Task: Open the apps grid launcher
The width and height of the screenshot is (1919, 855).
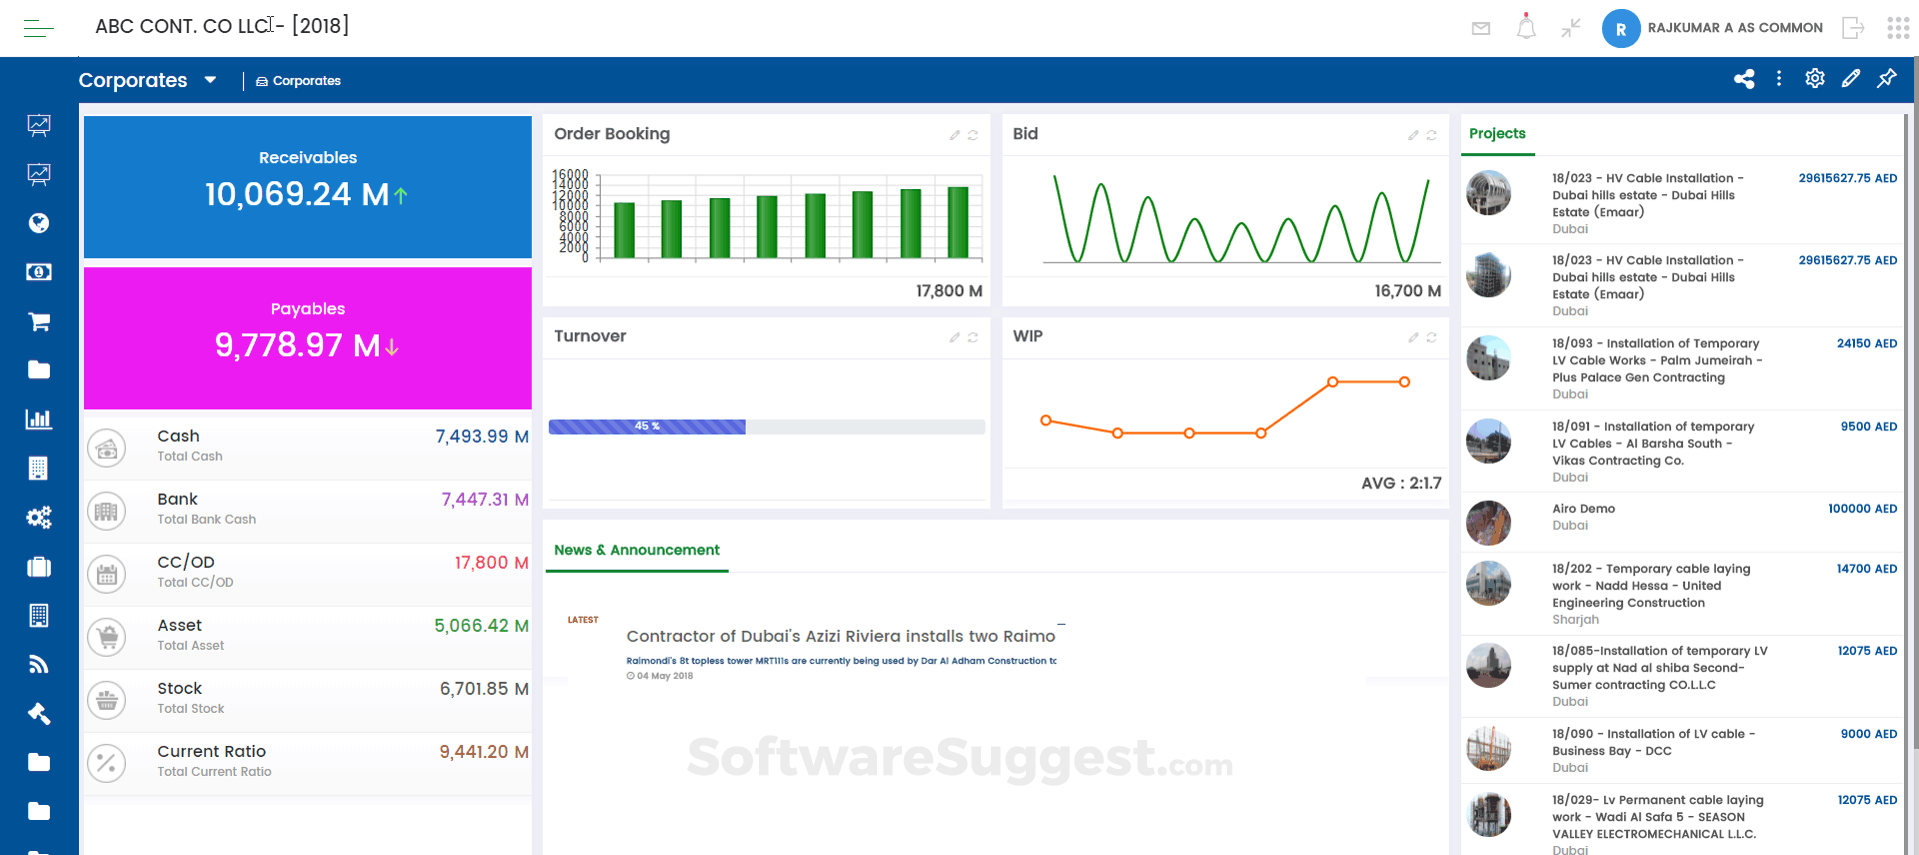Action: pos(1898,28)
